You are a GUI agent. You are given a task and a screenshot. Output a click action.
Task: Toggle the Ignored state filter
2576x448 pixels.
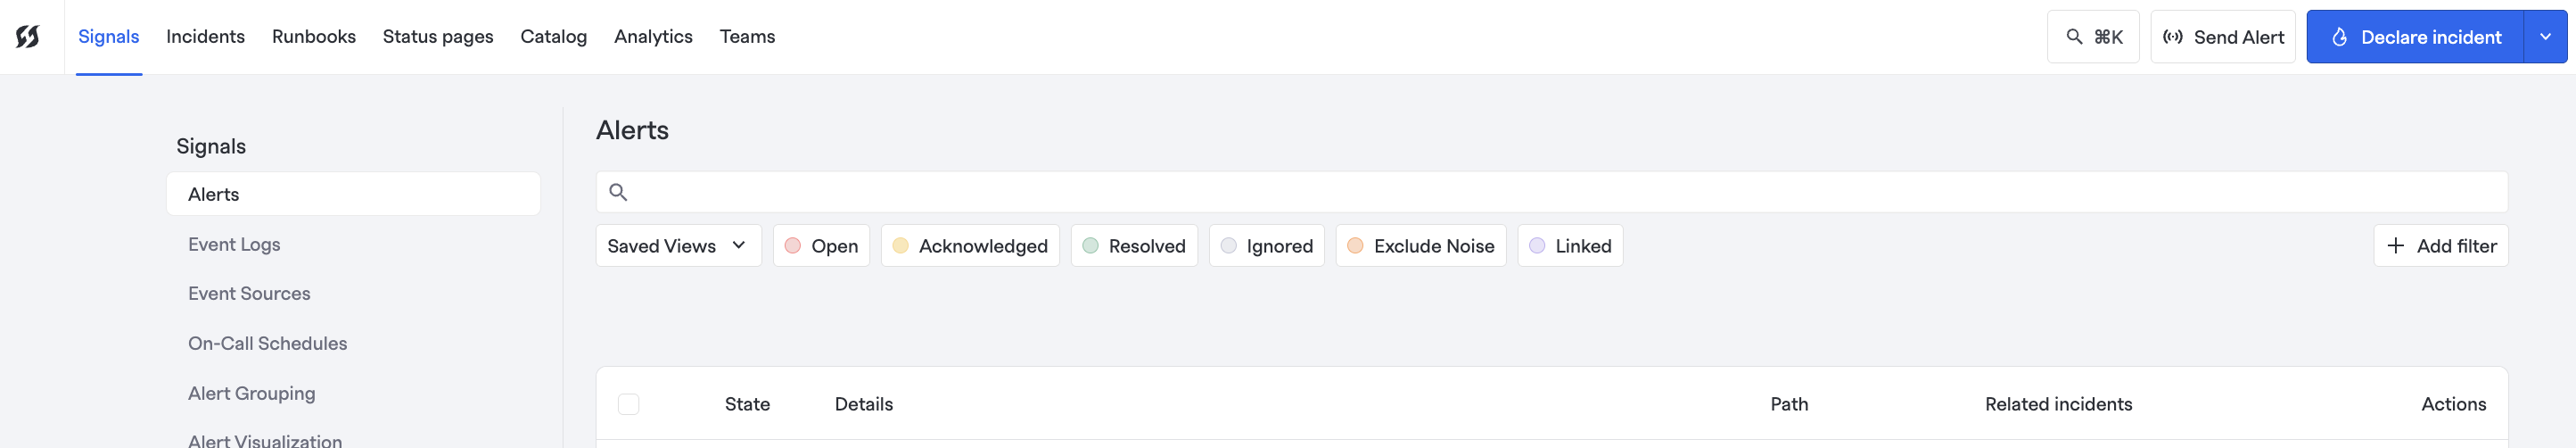pyautogui.click(x=1266, y=246)
